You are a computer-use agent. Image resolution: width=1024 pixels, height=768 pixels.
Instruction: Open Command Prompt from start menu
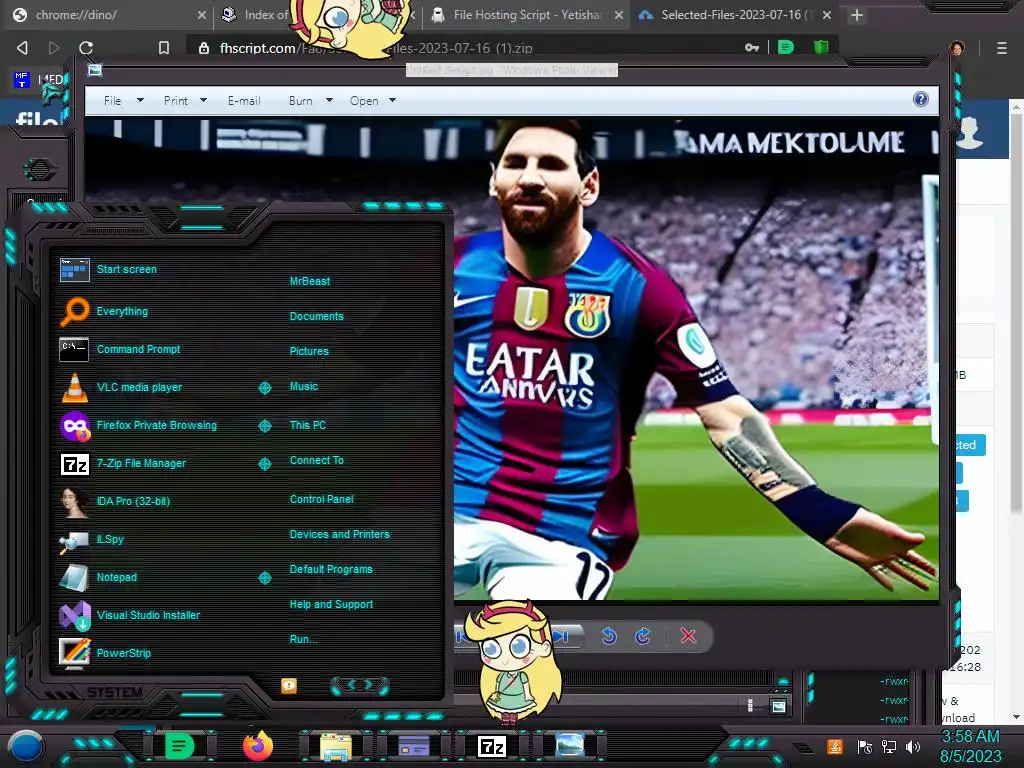click(x=120, y=349)
